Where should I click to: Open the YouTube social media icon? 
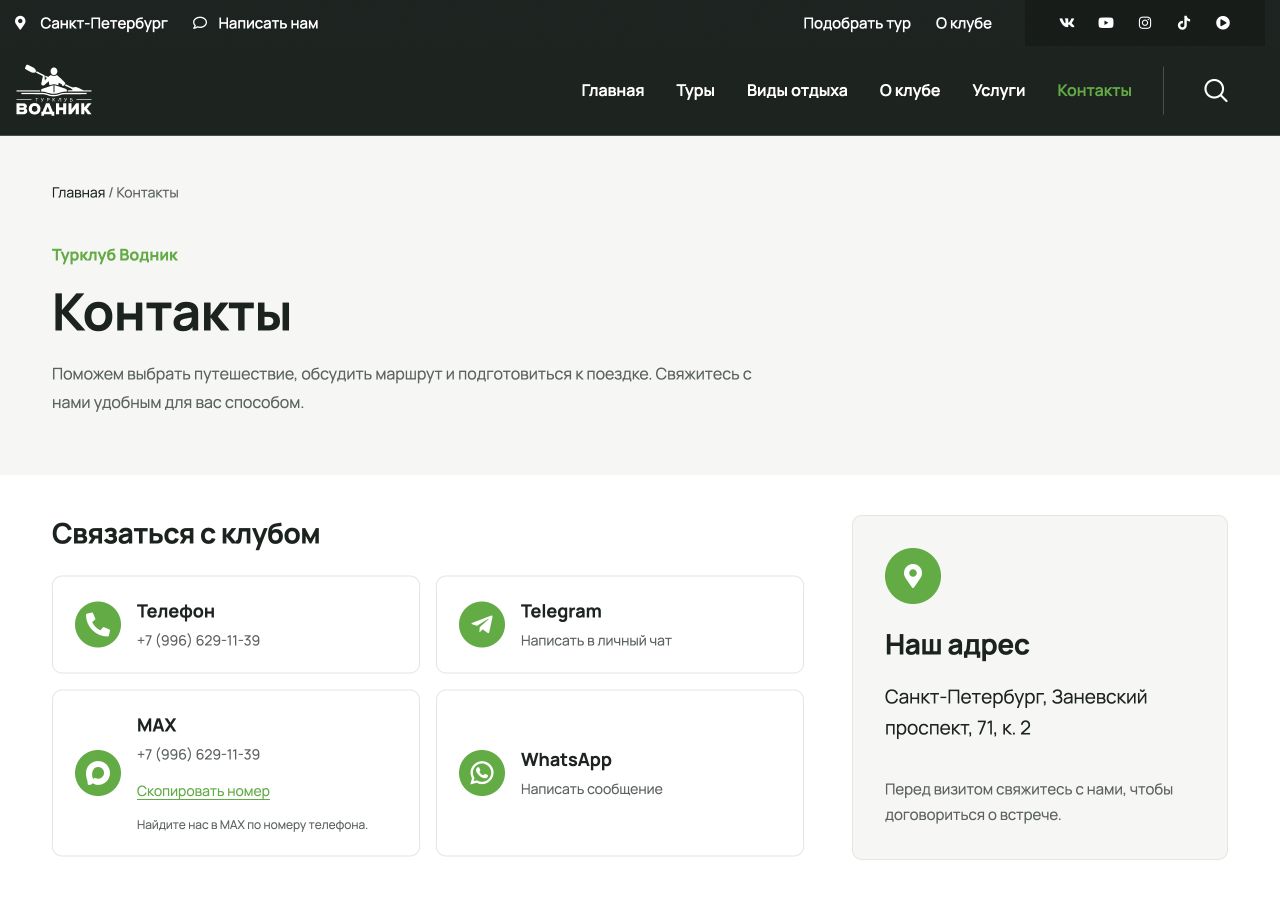1106,23
